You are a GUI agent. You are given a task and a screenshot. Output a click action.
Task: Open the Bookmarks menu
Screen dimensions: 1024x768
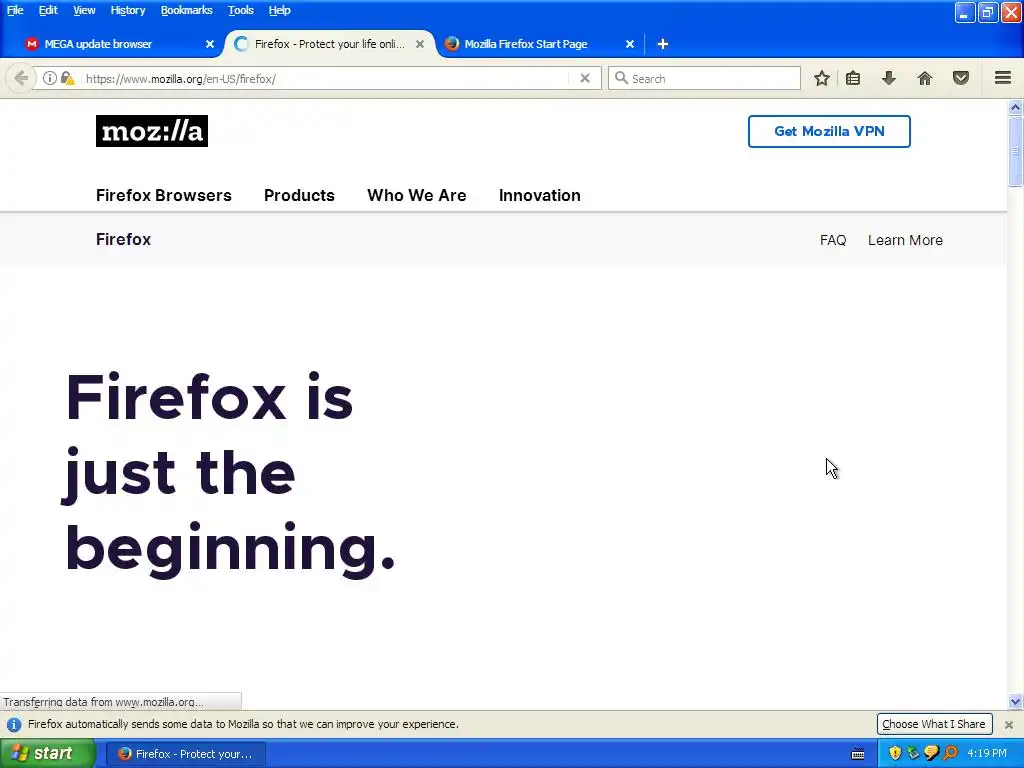click(x=186, y=10)
